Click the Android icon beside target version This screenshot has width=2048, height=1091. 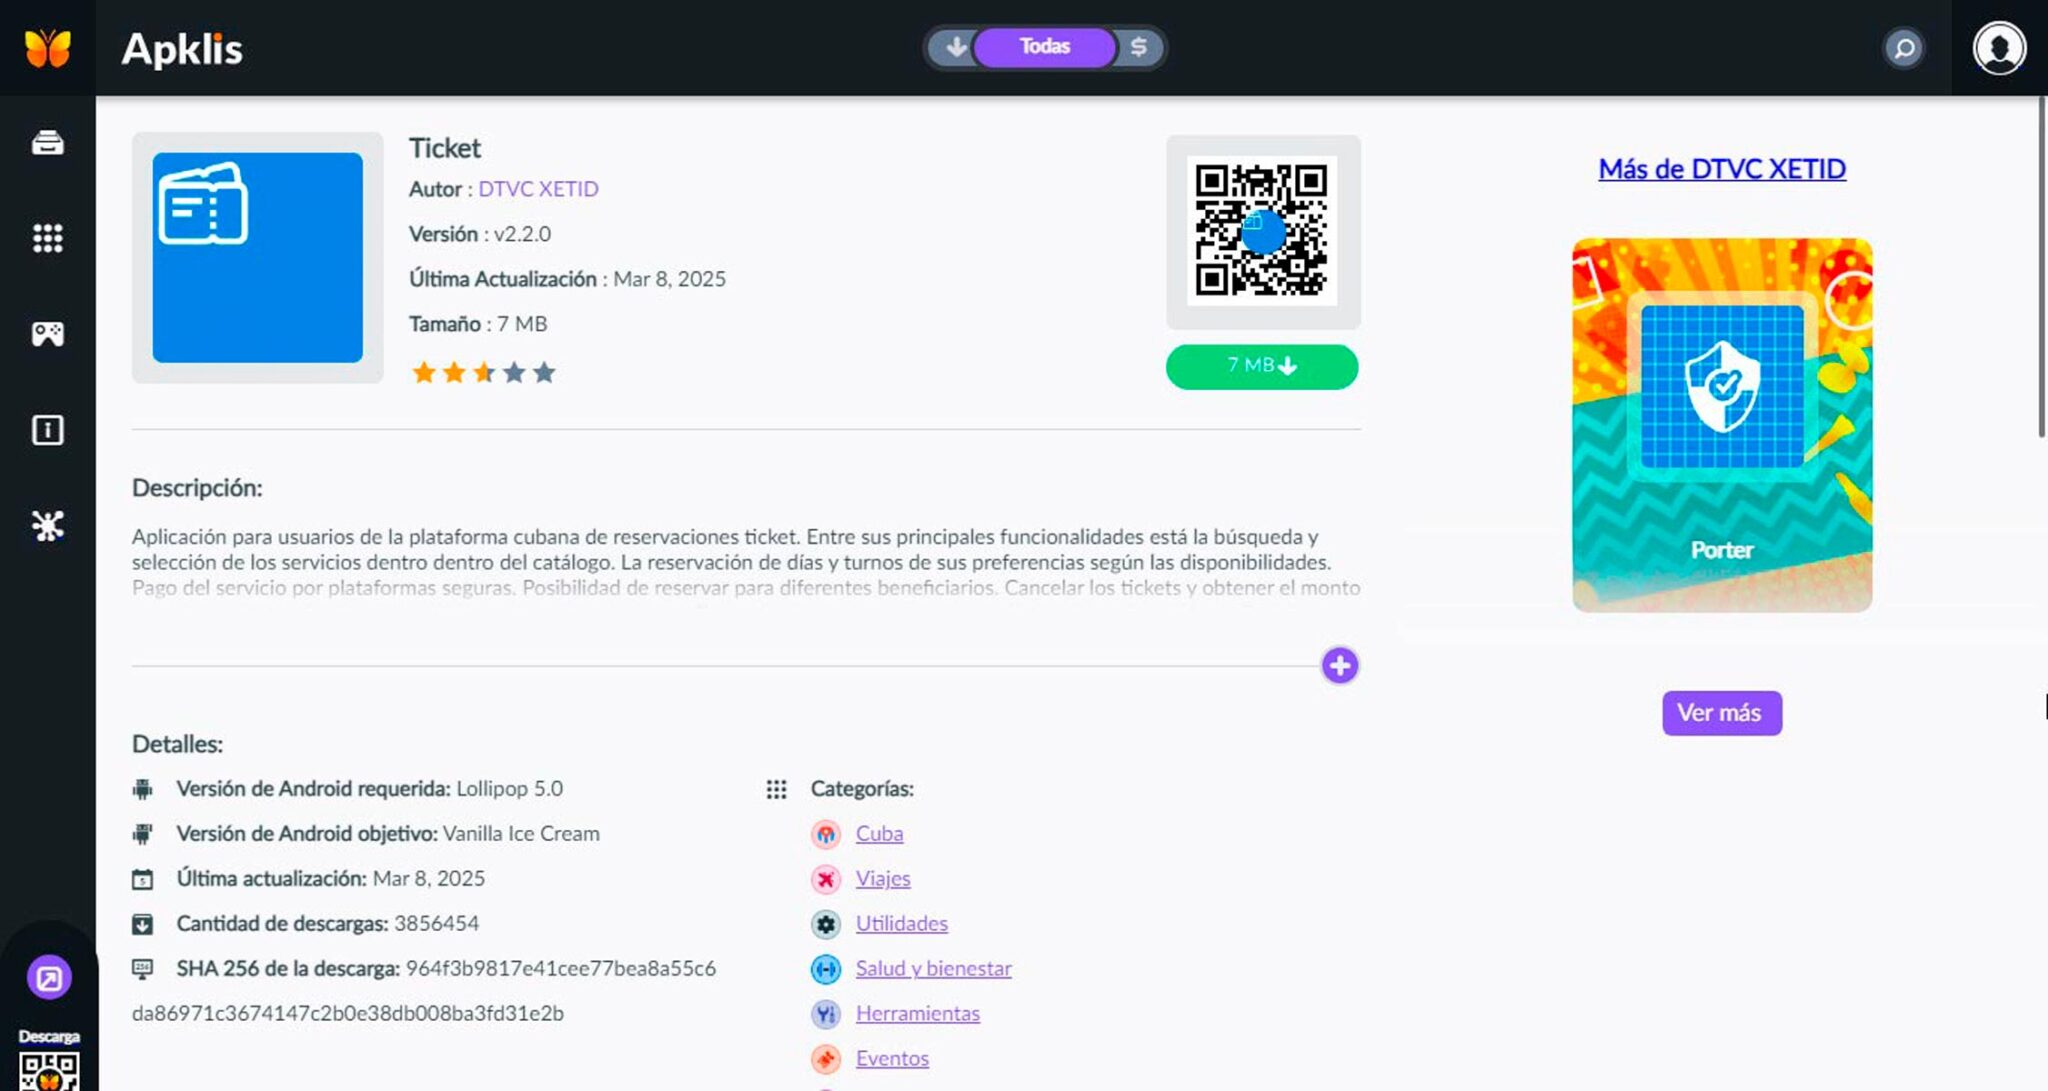[143, 834]
